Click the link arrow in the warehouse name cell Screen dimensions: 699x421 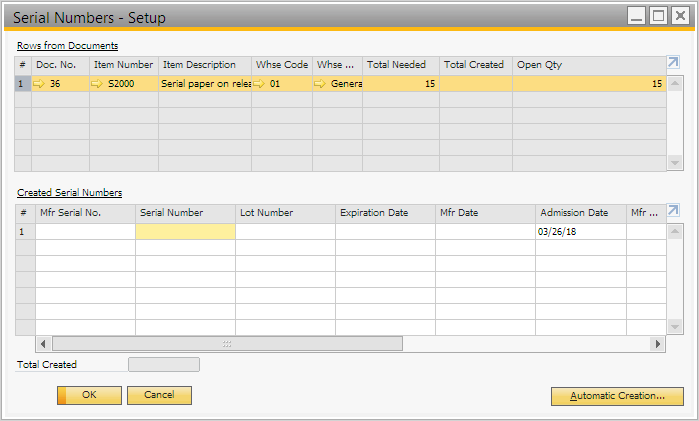[x=321, y=84]
